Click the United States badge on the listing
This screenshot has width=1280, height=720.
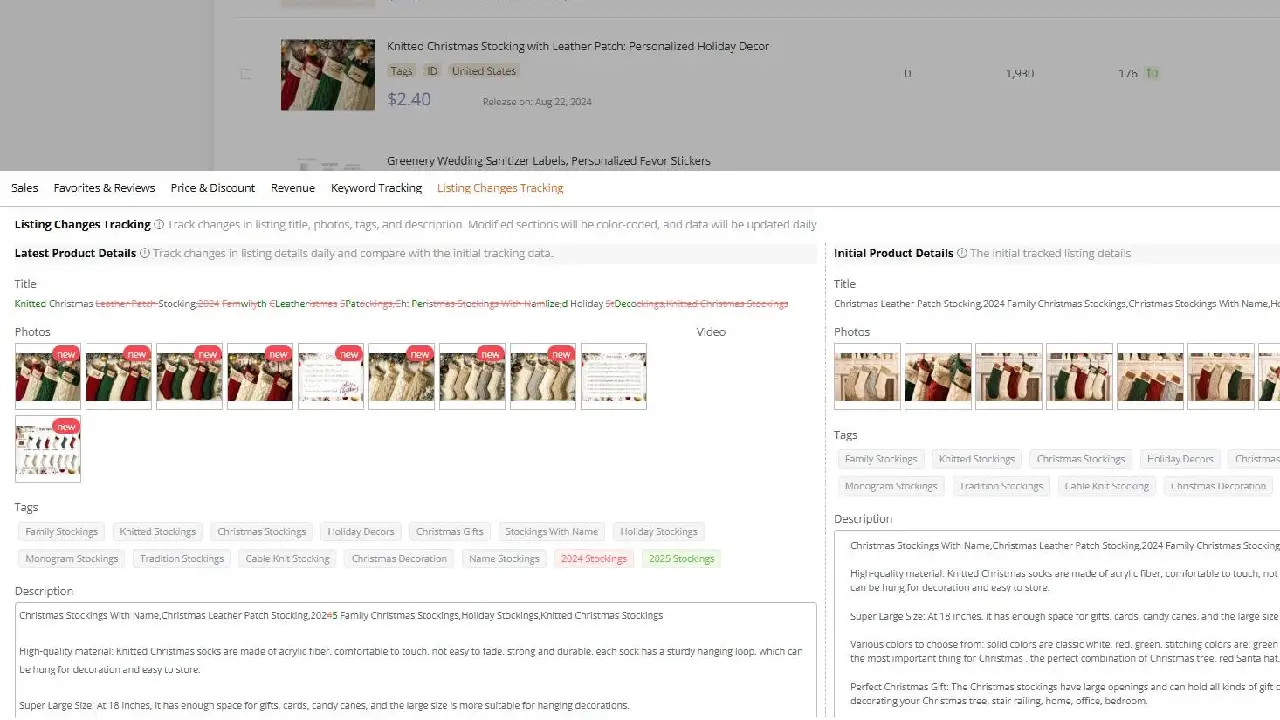pos(483,71)
